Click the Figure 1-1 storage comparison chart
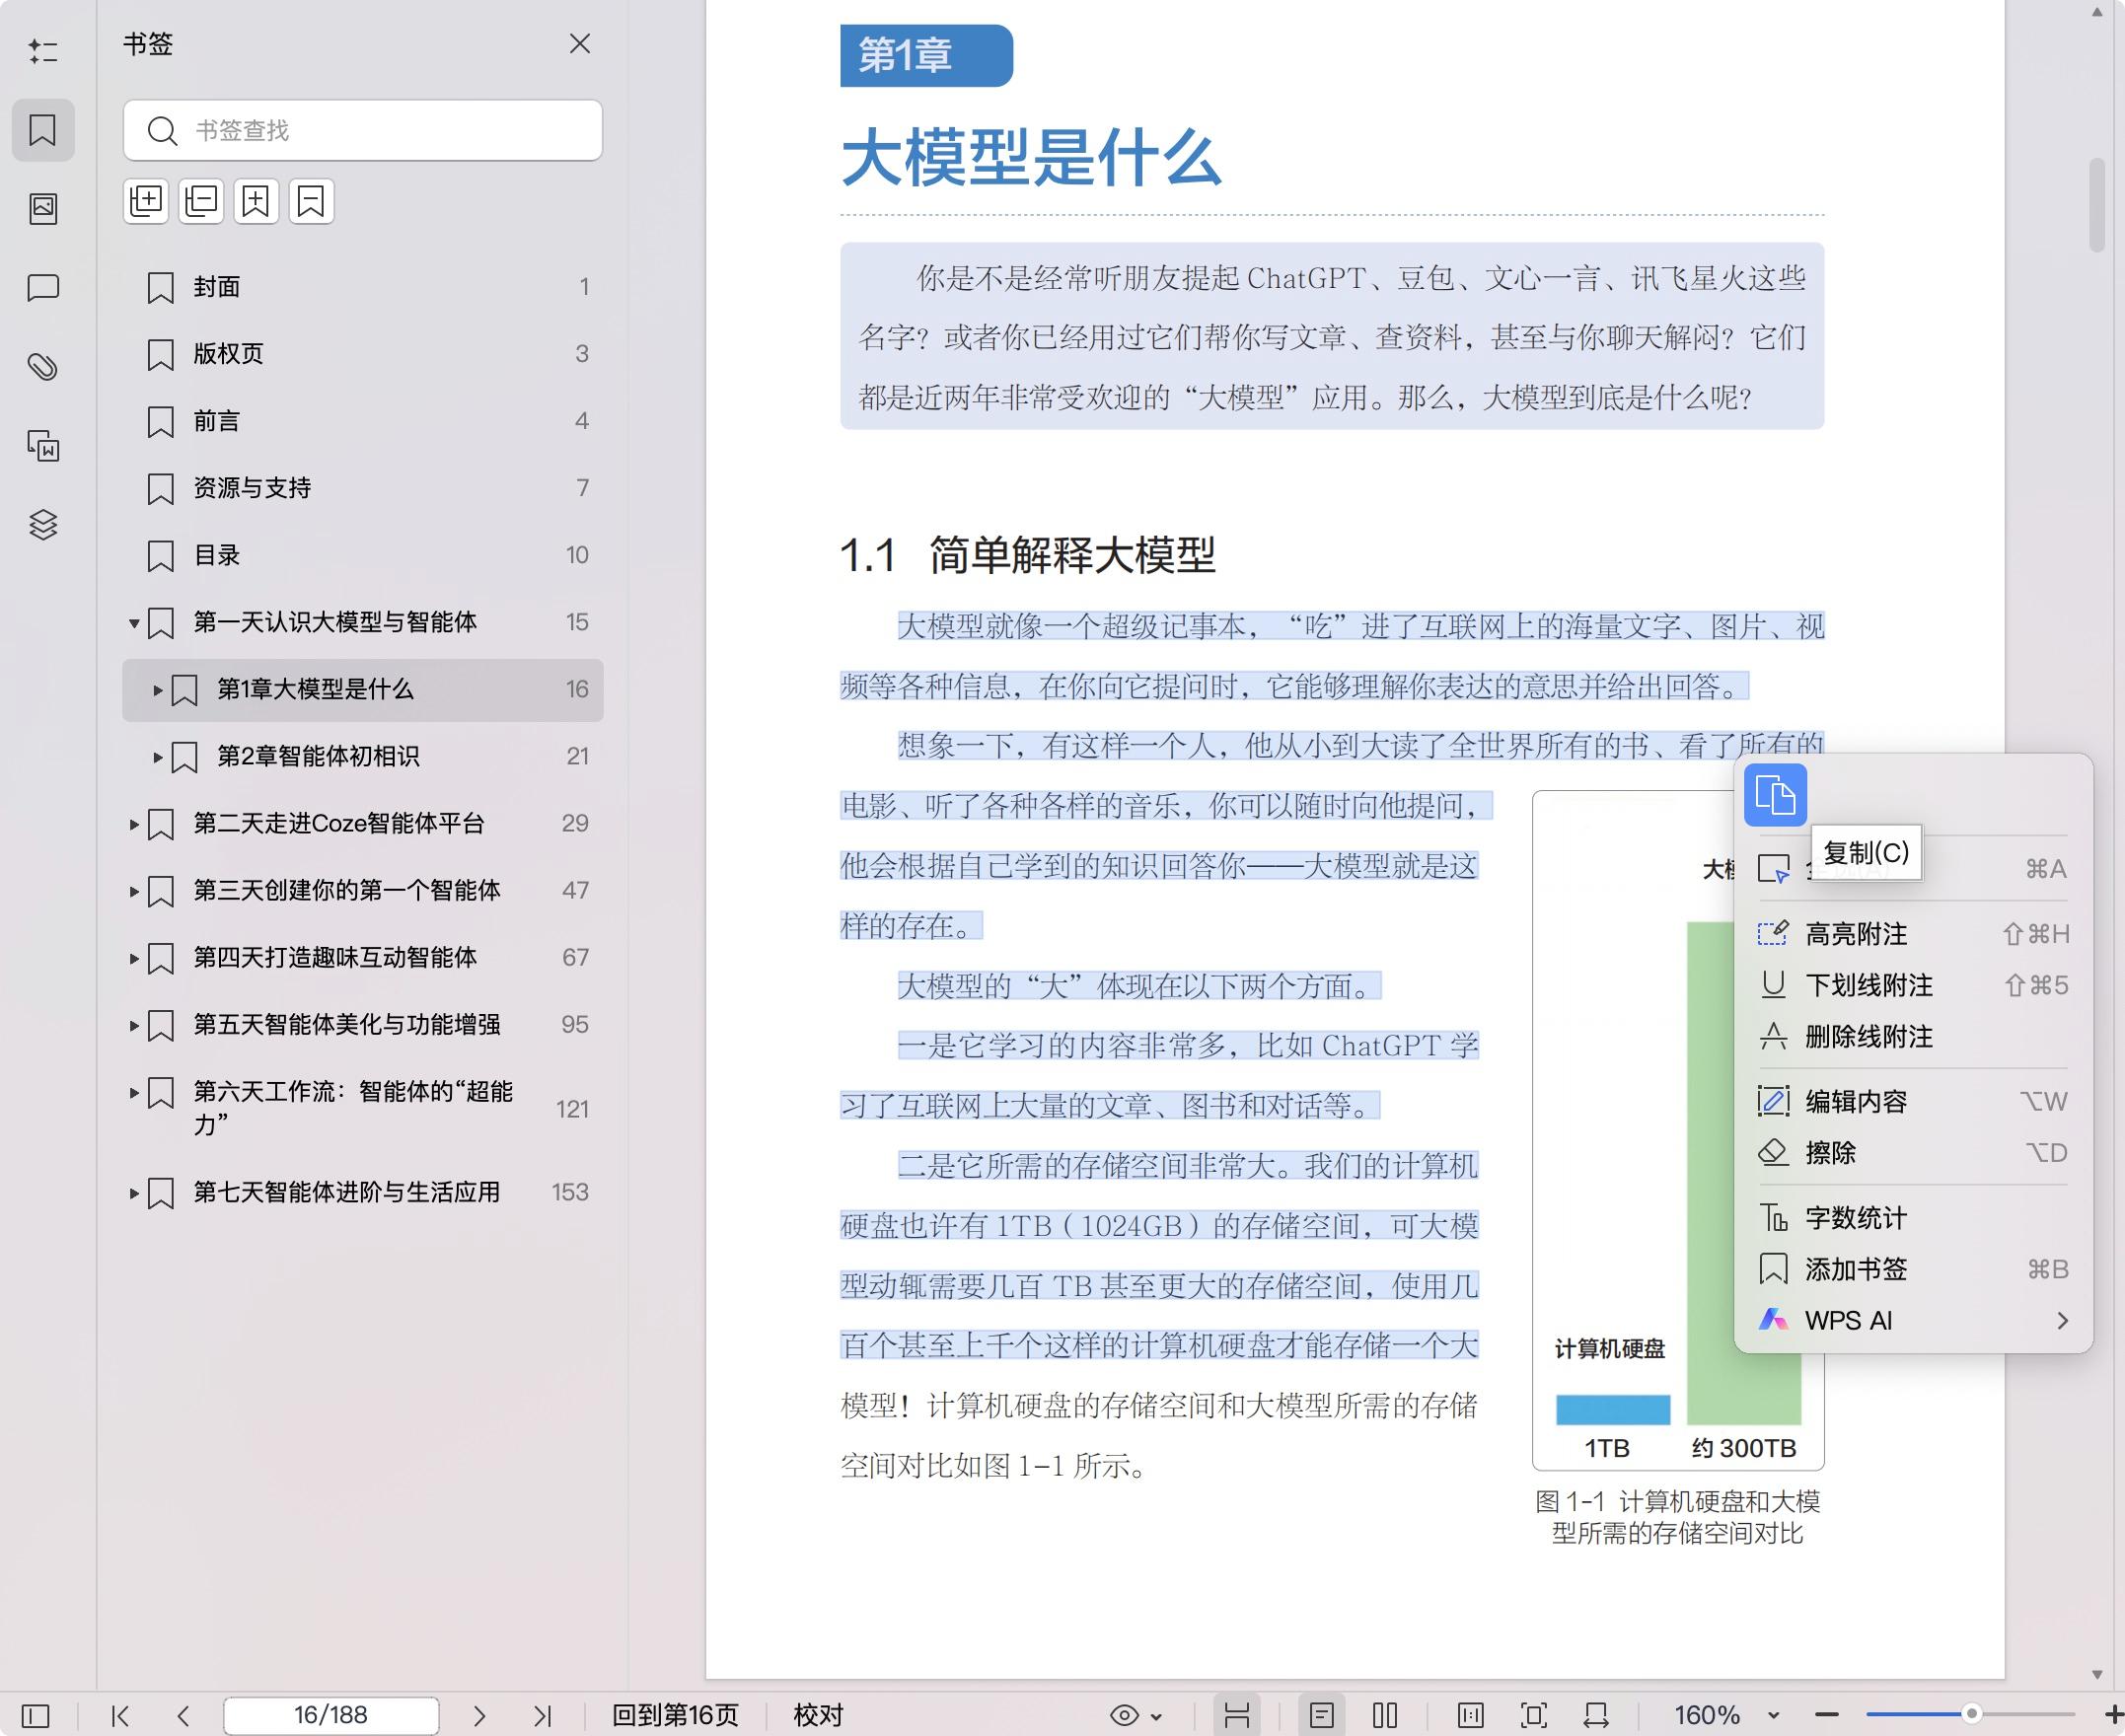 tap(1678, 1130)
